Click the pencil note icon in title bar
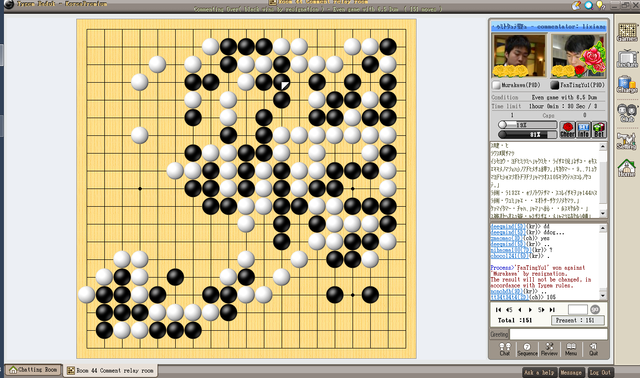Image resolution: width=640 pixels, height=378 pixels. pos(576,5)
